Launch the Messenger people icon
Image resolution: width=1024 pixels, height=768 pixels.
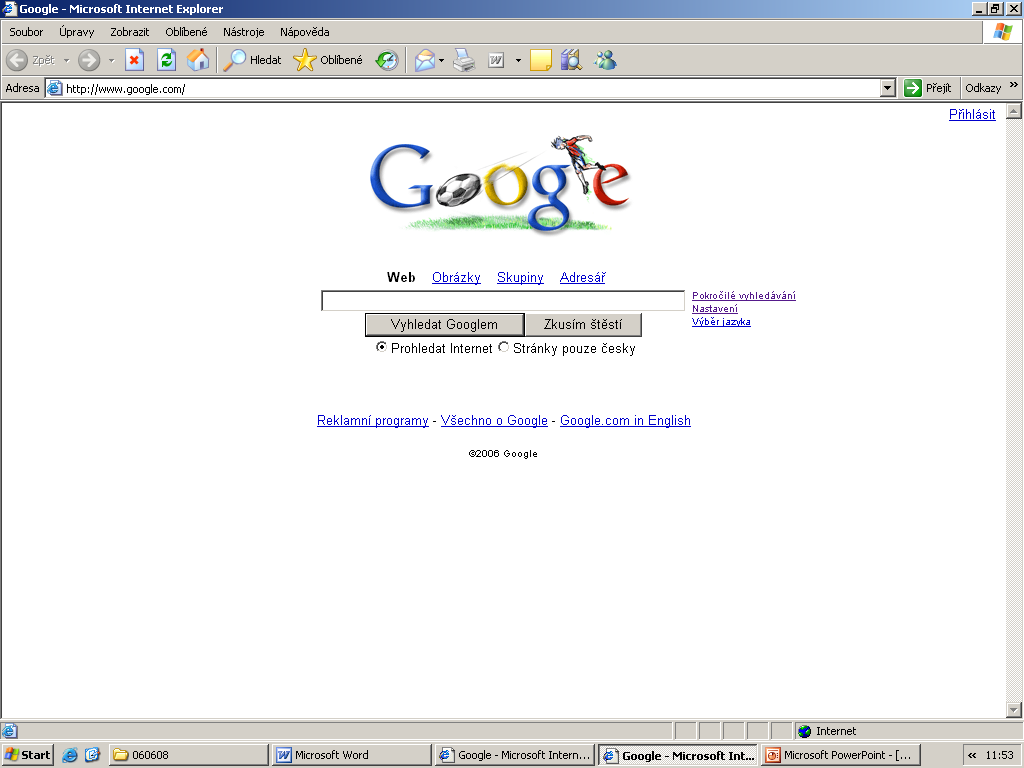pyautogui.click(x=605, y=60)
